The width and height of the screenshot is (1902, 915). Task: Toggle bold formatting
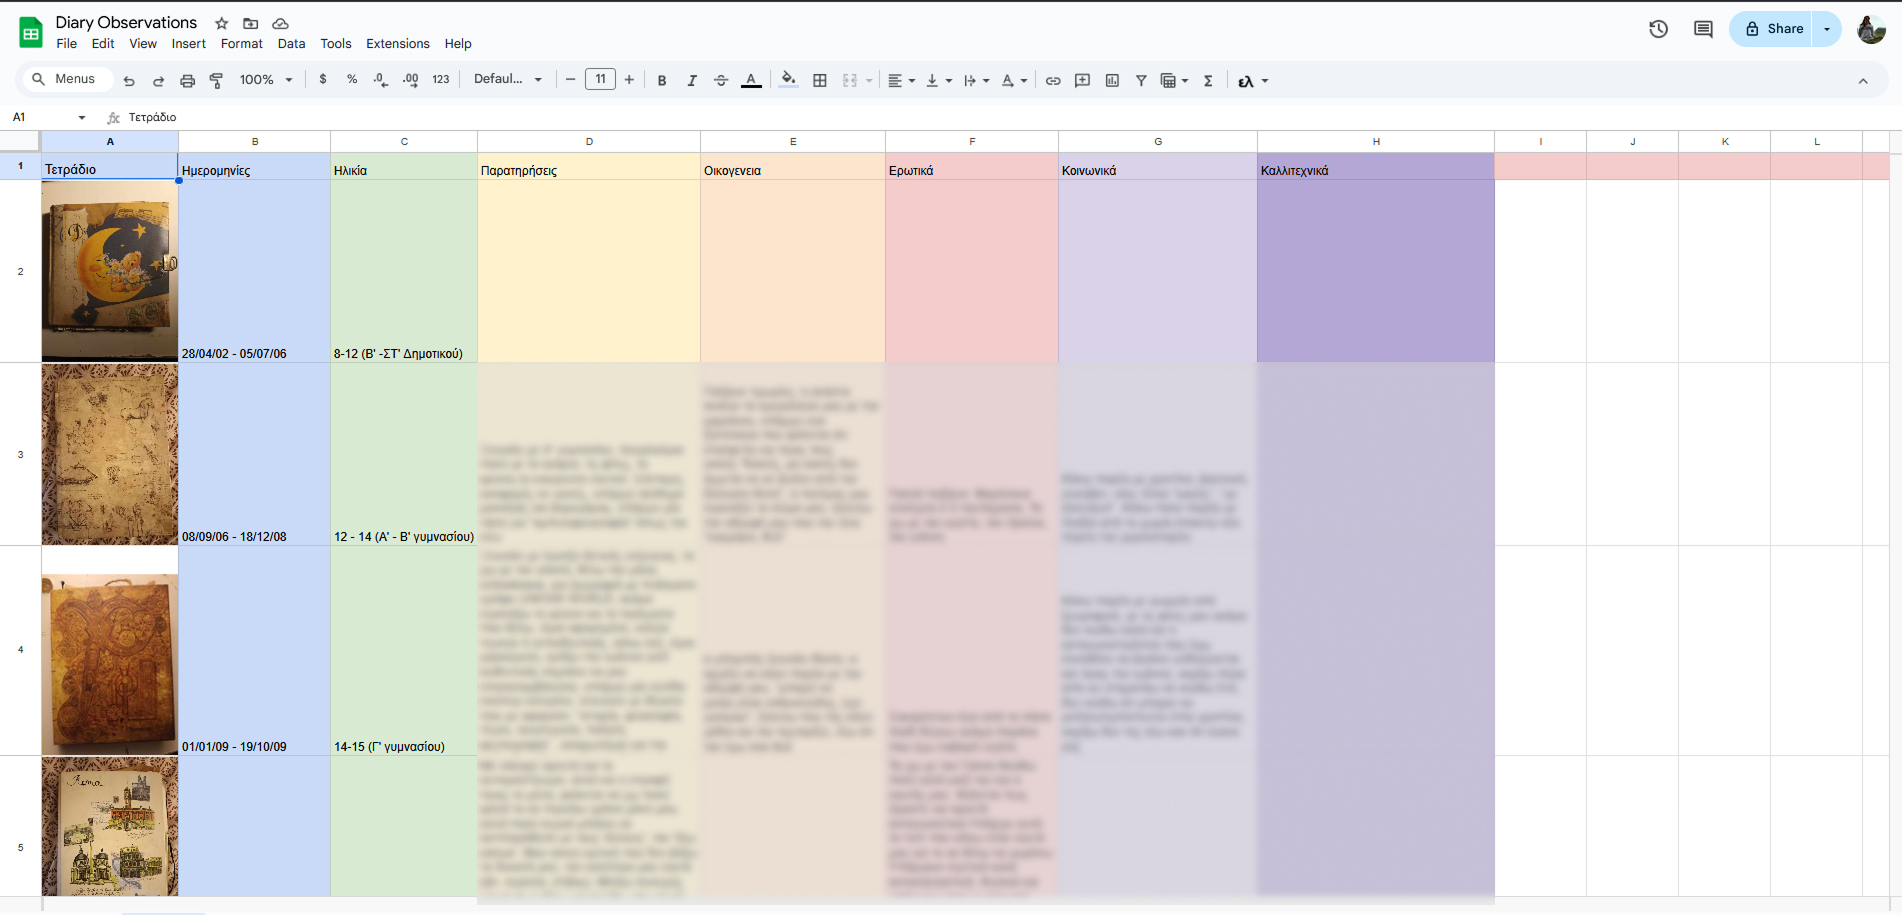pyautogui.click(x=662, y=81)
